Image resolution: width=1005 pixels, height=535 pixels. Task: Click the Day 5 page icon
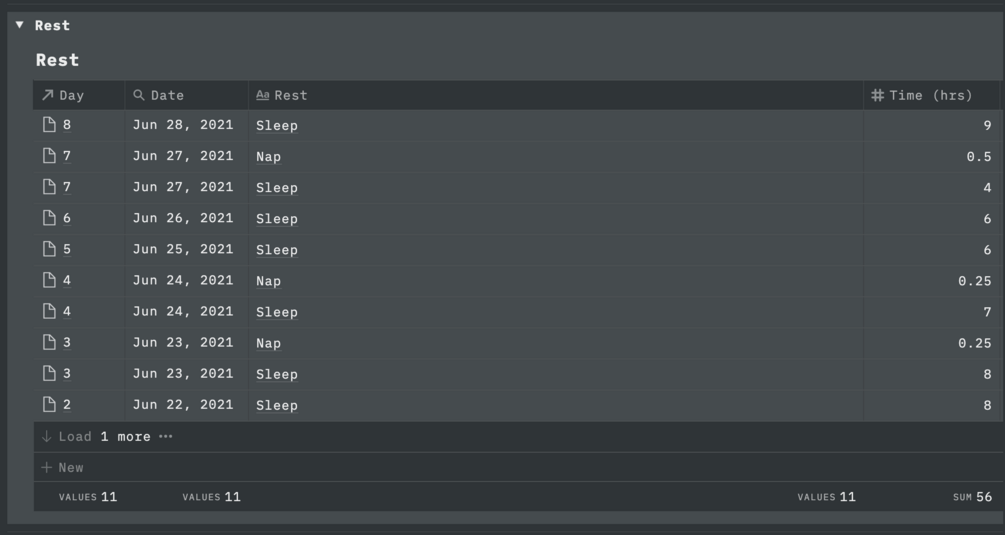coord(49,249)
